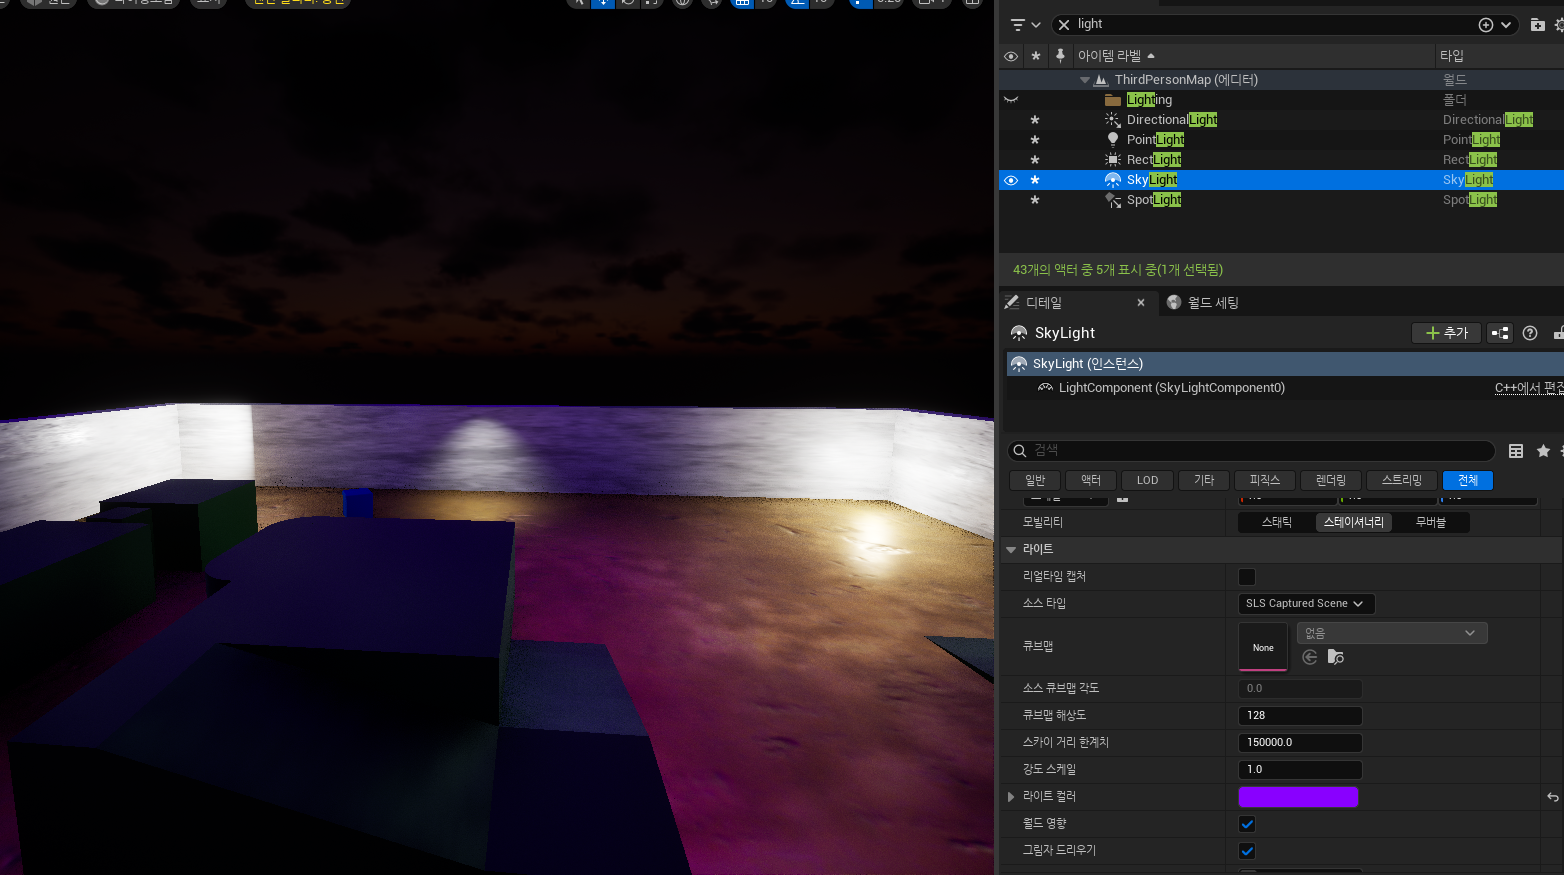Set mobility to 스태틱
Viewport: 1564px width, 875px height.
click(x=1277, y=522)
